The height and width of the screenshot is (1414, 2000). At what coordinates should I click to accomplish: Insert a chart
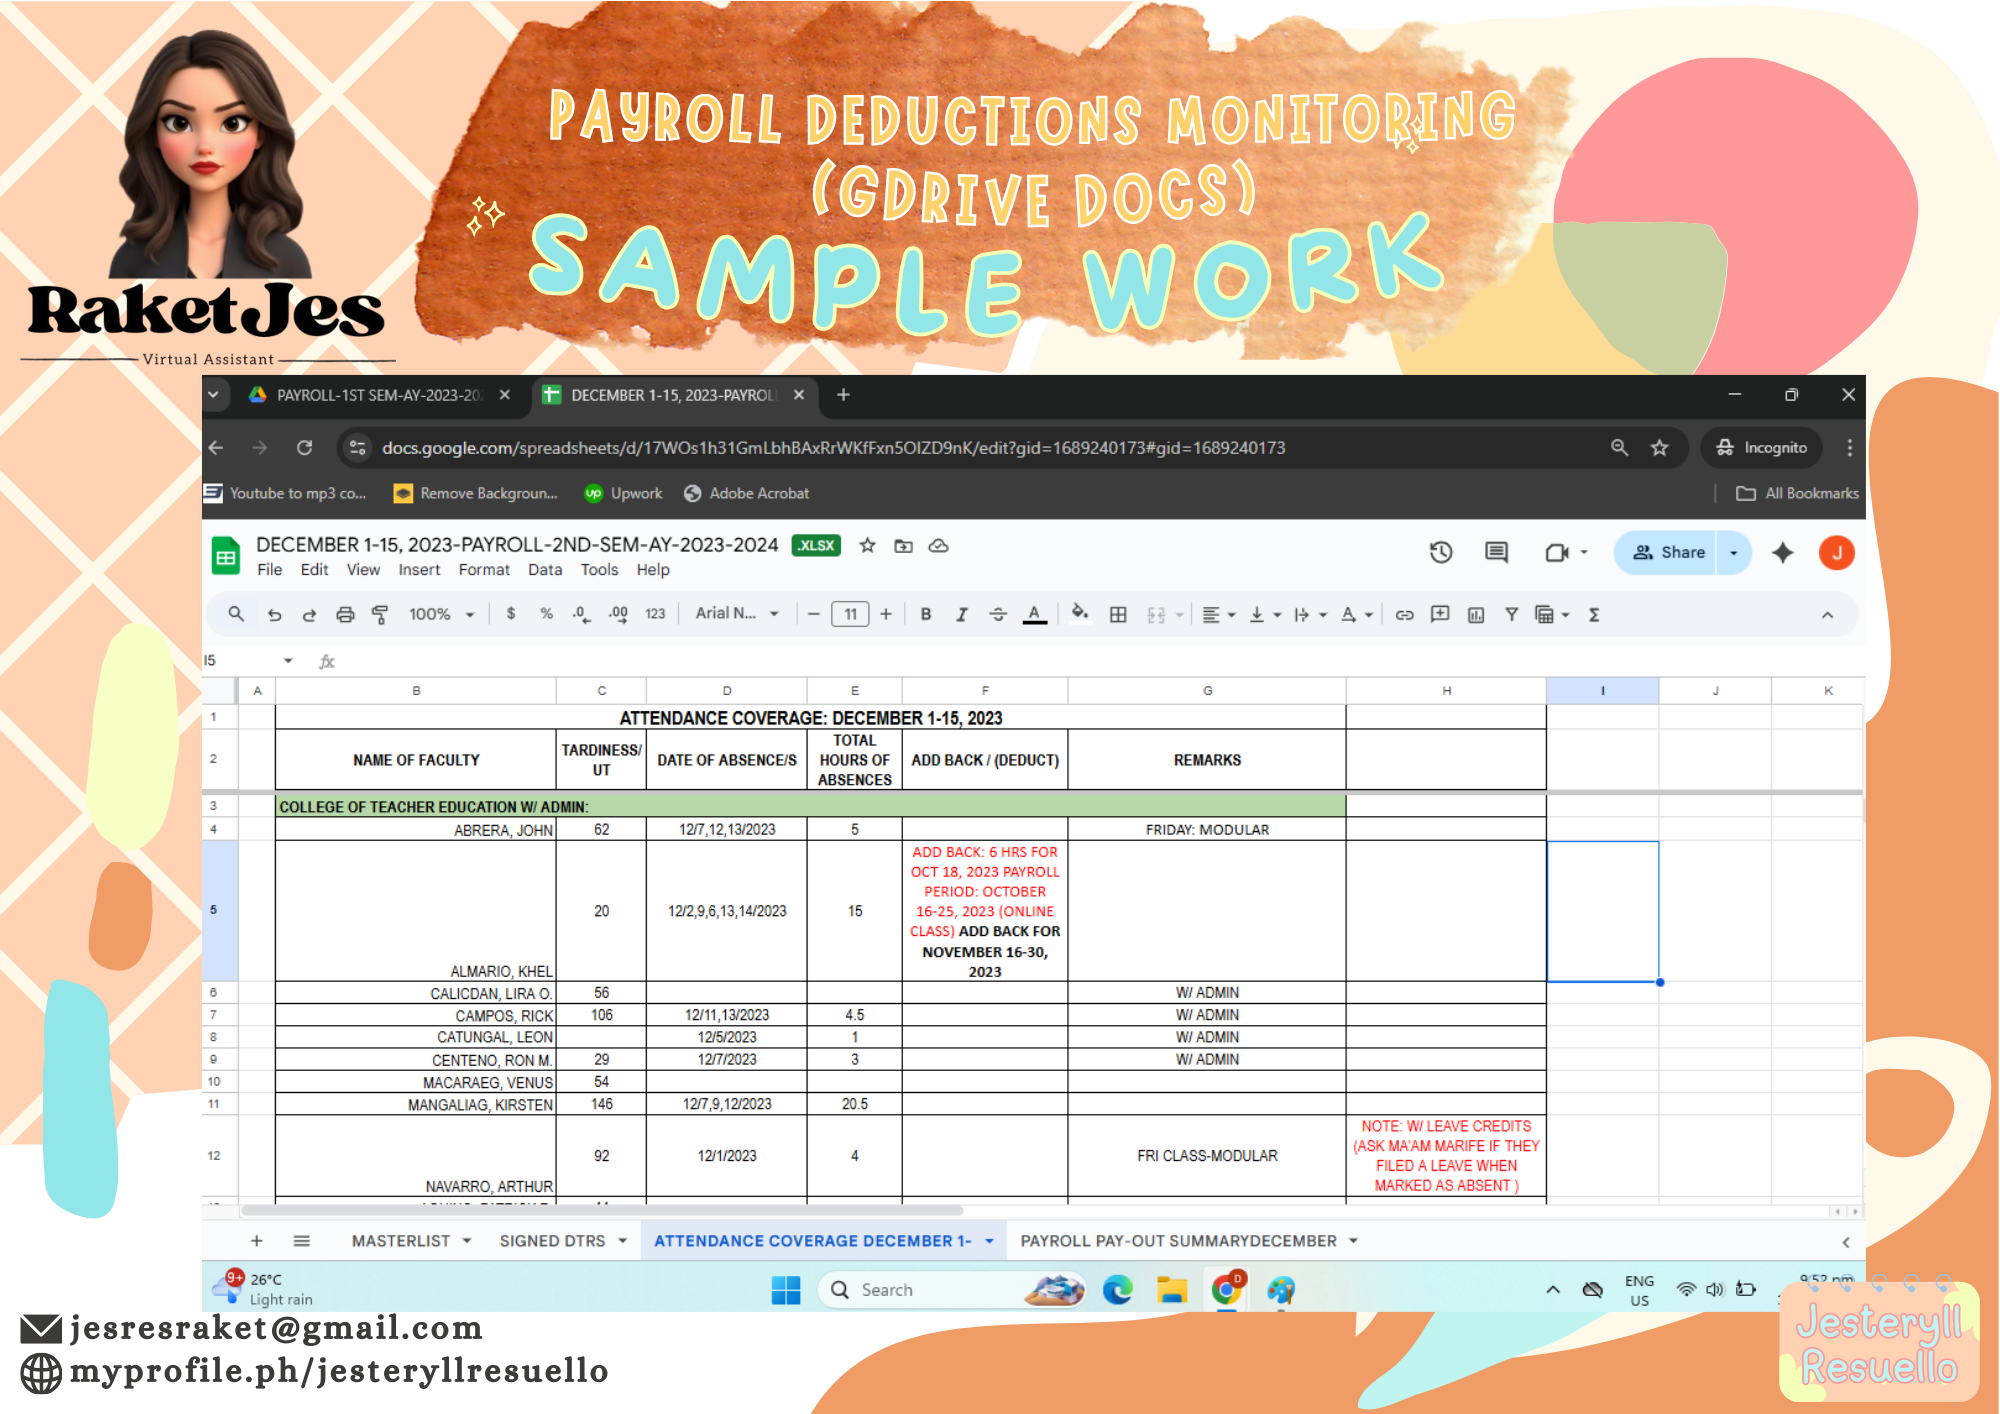(1476, 614)
